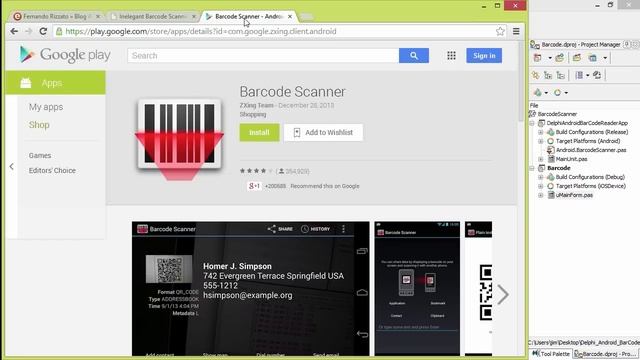This screenshot has width=640, height=360.
Task: Click the sync icon in Project Manager second toolbar
Action: click(x=597, y=75)
